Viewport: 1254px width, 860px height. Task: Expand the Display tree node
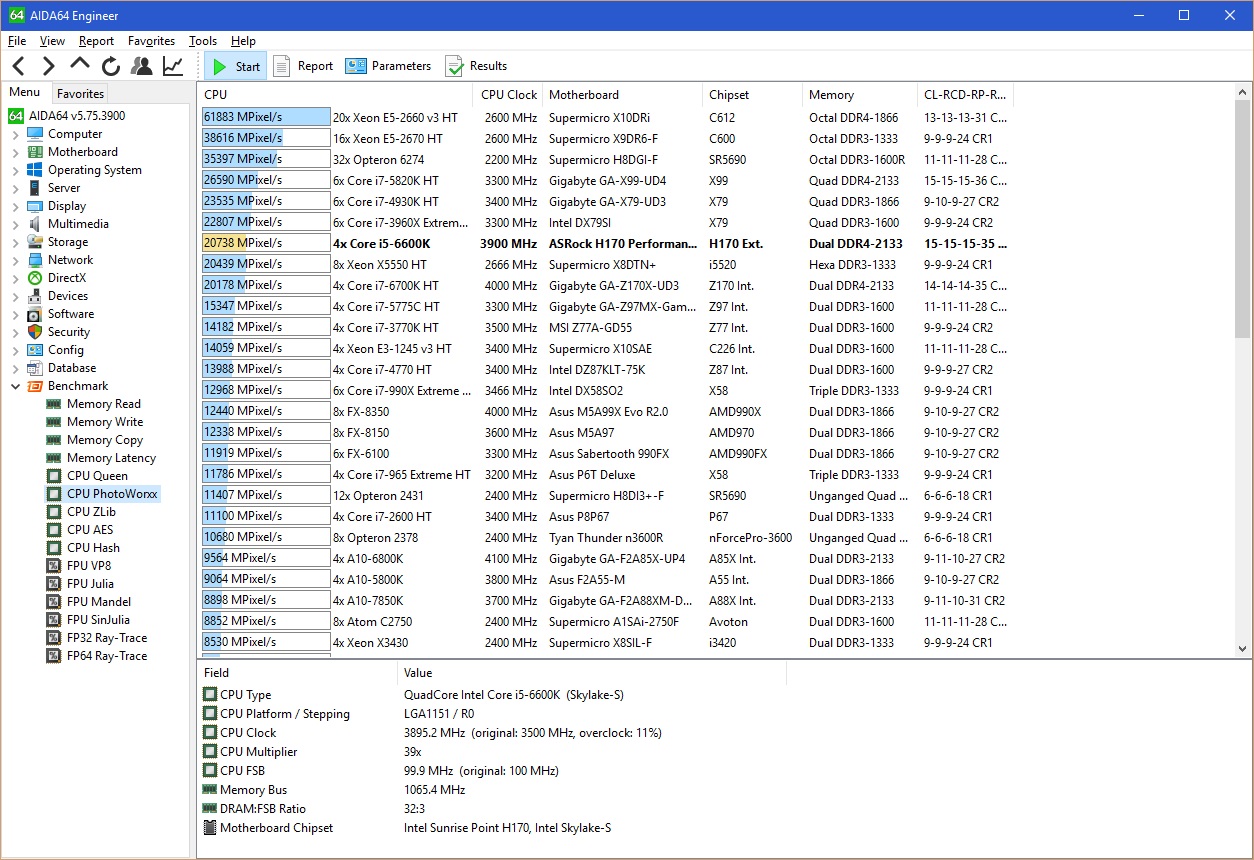tap(16, 206)
